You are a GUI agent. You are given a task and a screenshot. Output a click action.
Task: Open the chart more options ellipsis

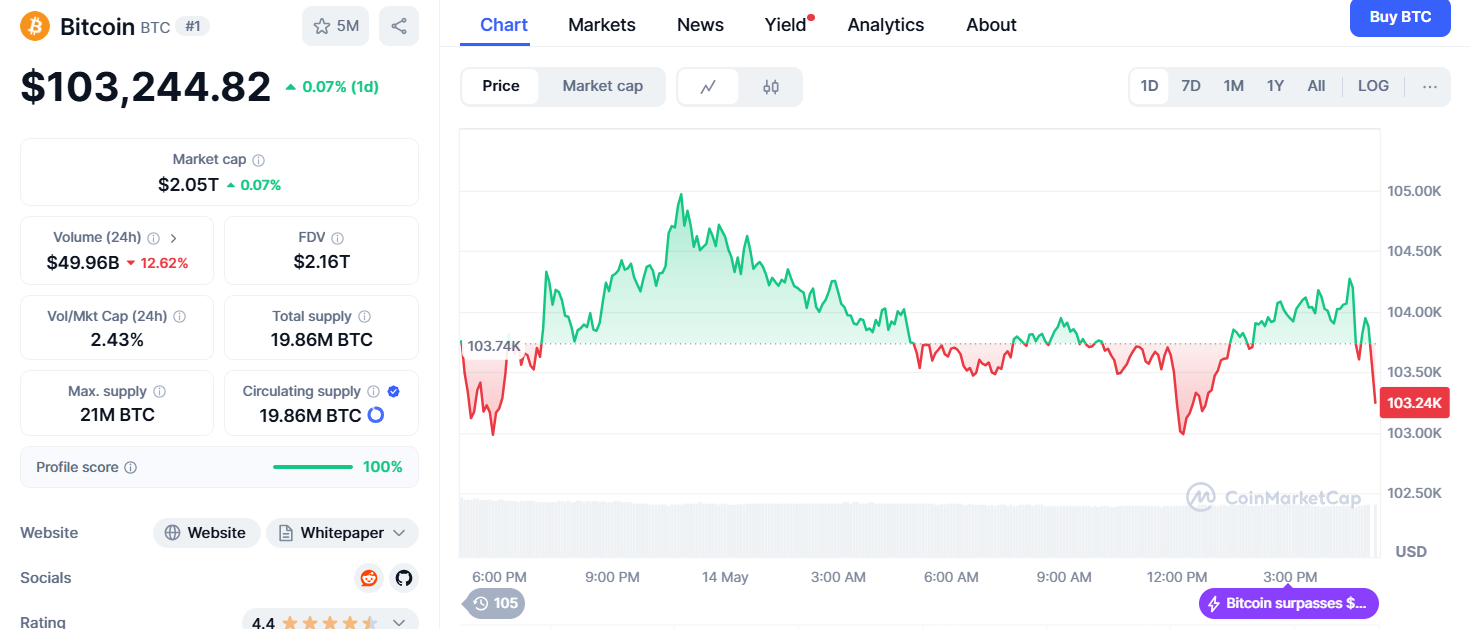[x=1430, y=87]
